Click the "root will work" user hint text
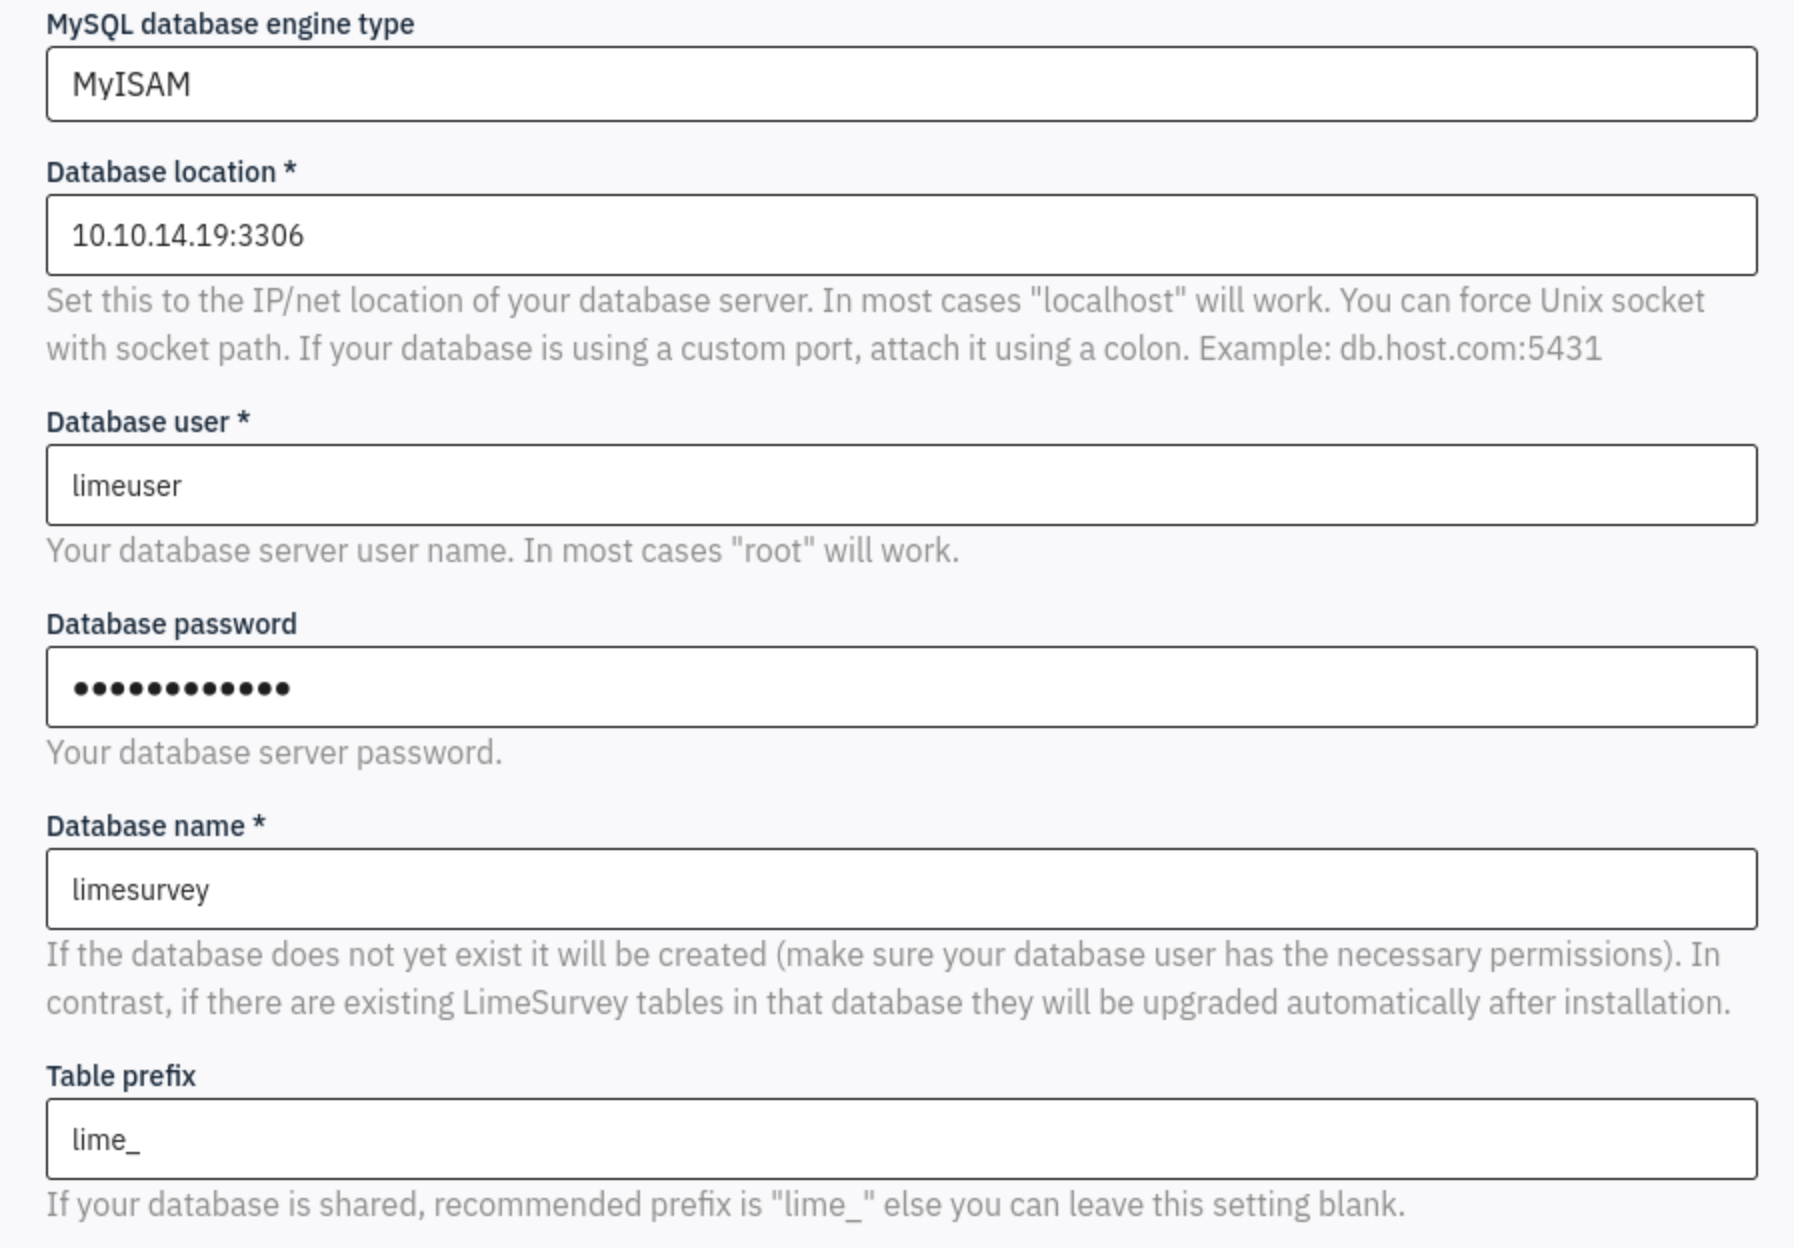This screenshot has height=1248, width=1794. pos(502,551)
